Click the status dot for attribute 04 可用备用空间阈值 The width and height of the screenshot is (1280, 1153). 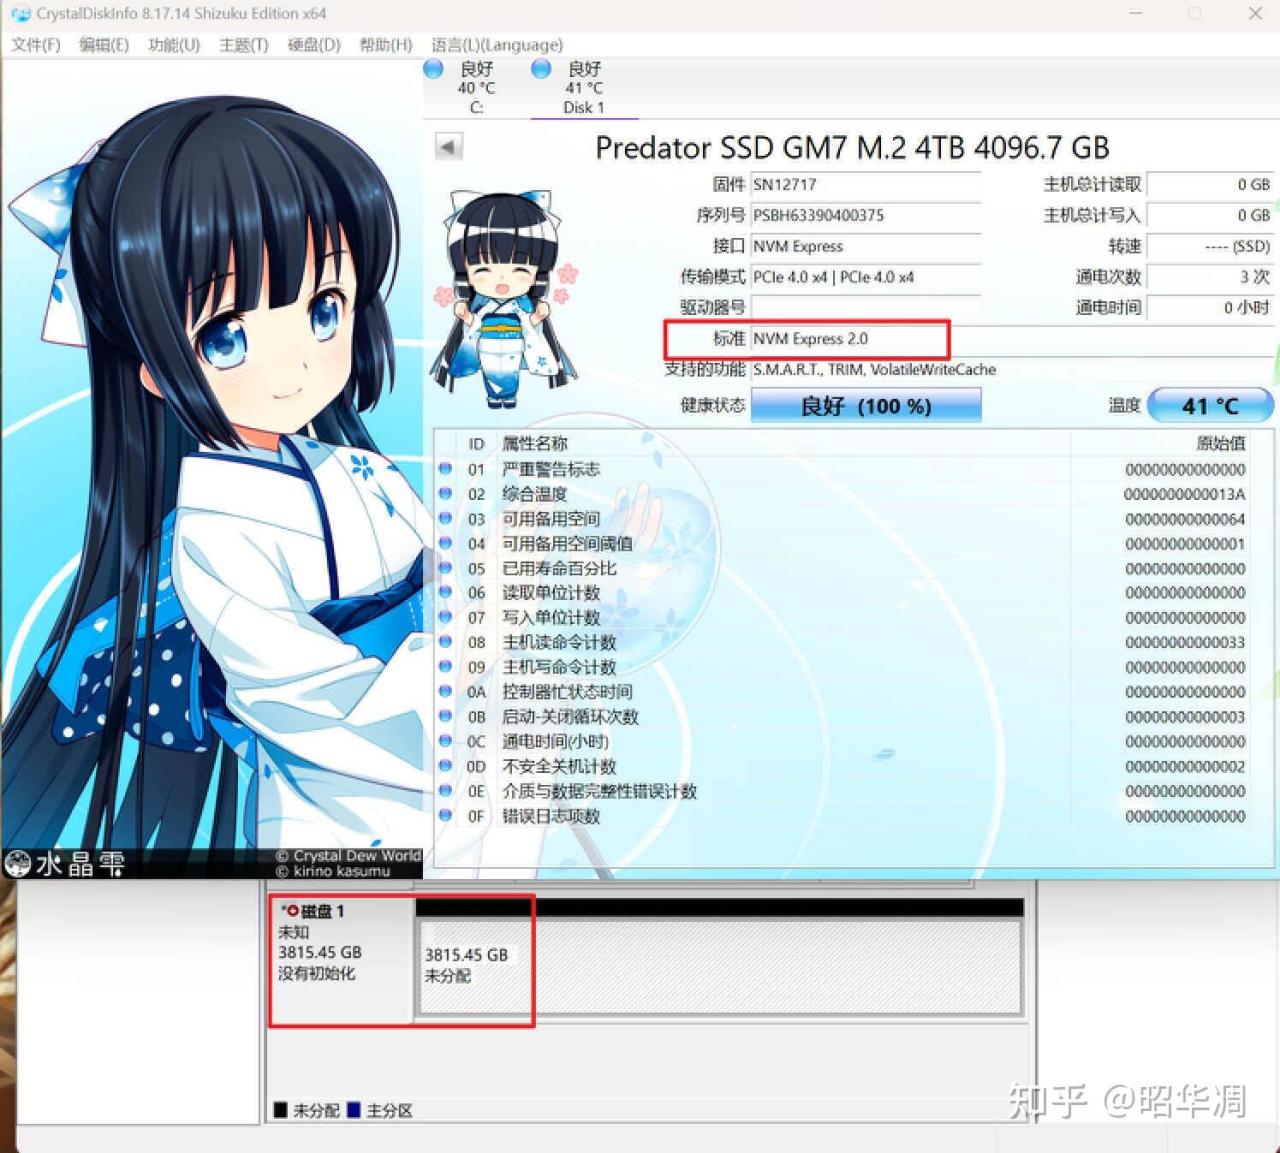click(445, 543)
